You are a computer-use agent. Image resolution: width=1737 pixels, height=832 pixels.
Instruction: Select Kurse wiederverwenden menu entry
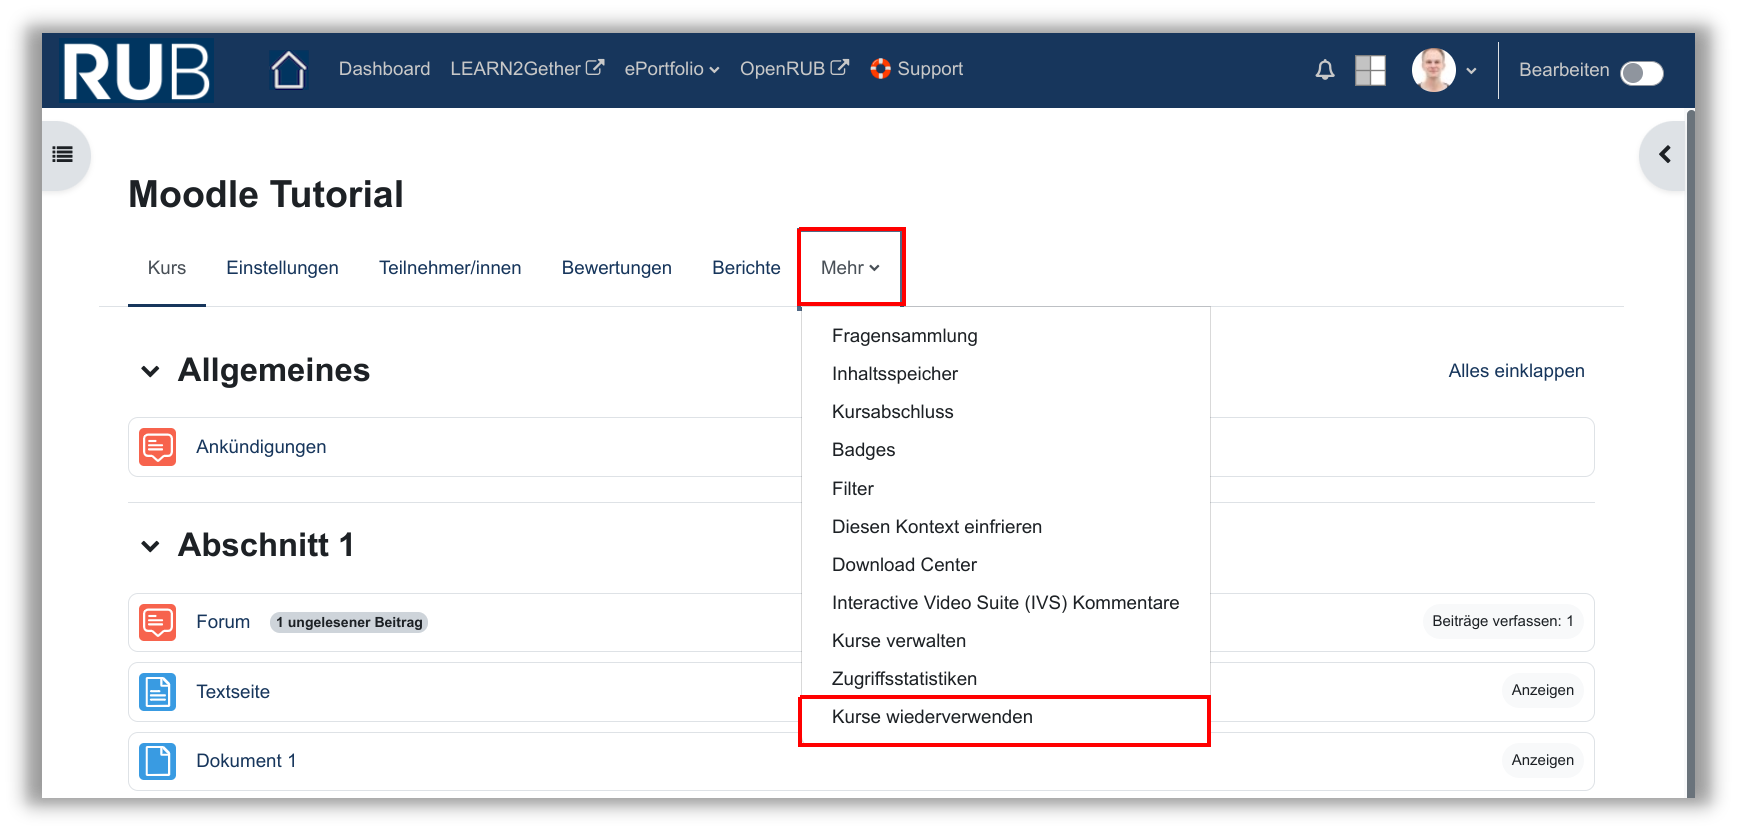click(x=932, y=717)
